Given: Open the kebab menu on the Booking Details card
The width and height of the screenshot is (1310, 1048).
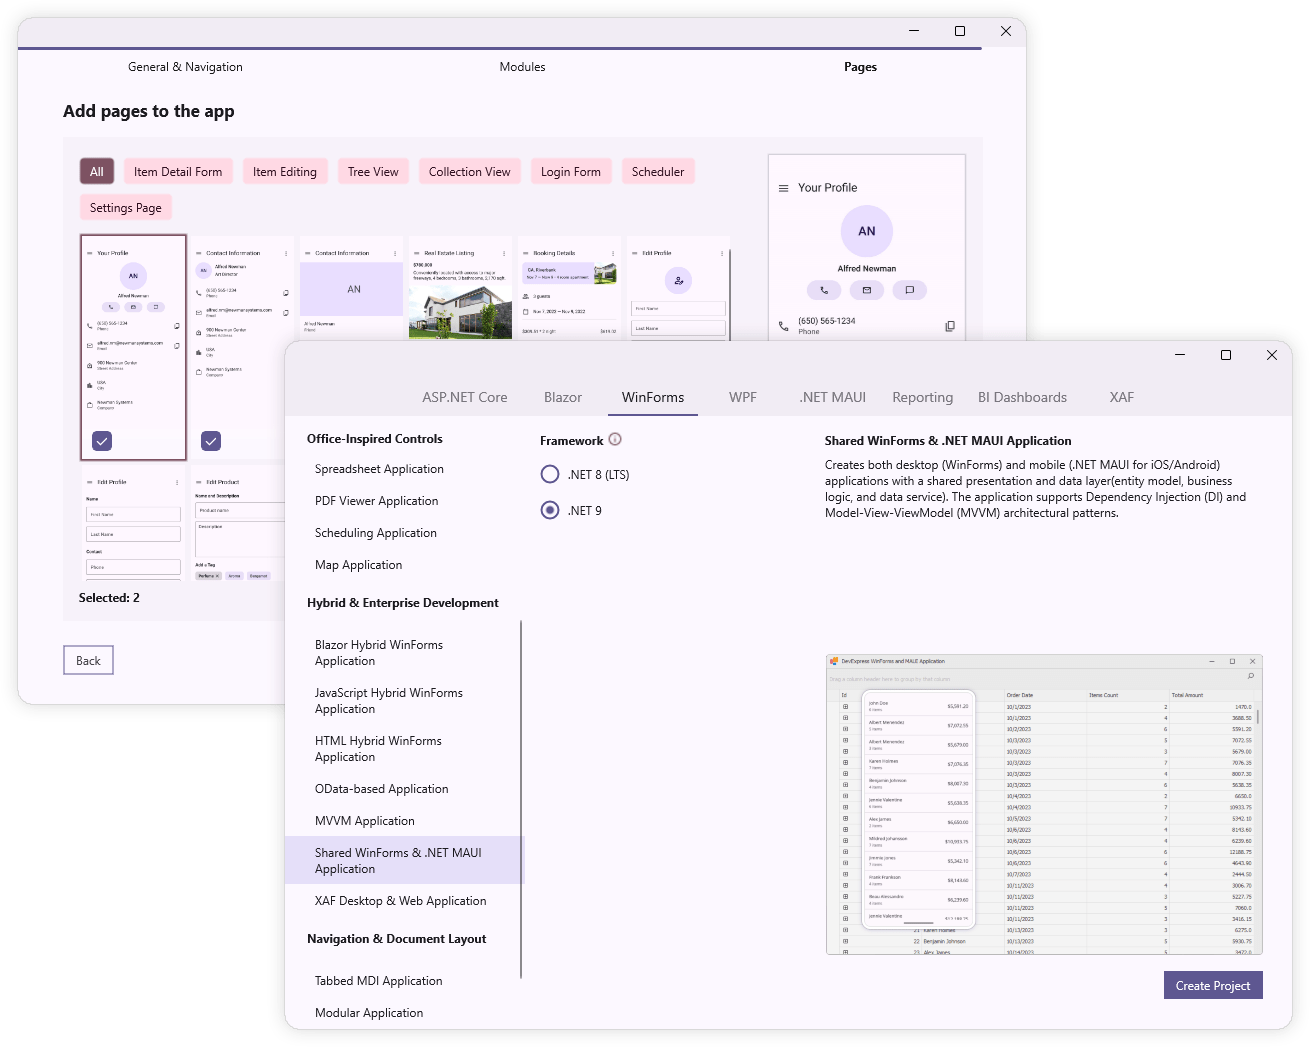Looking at the screenshot, I should [612, 252].
